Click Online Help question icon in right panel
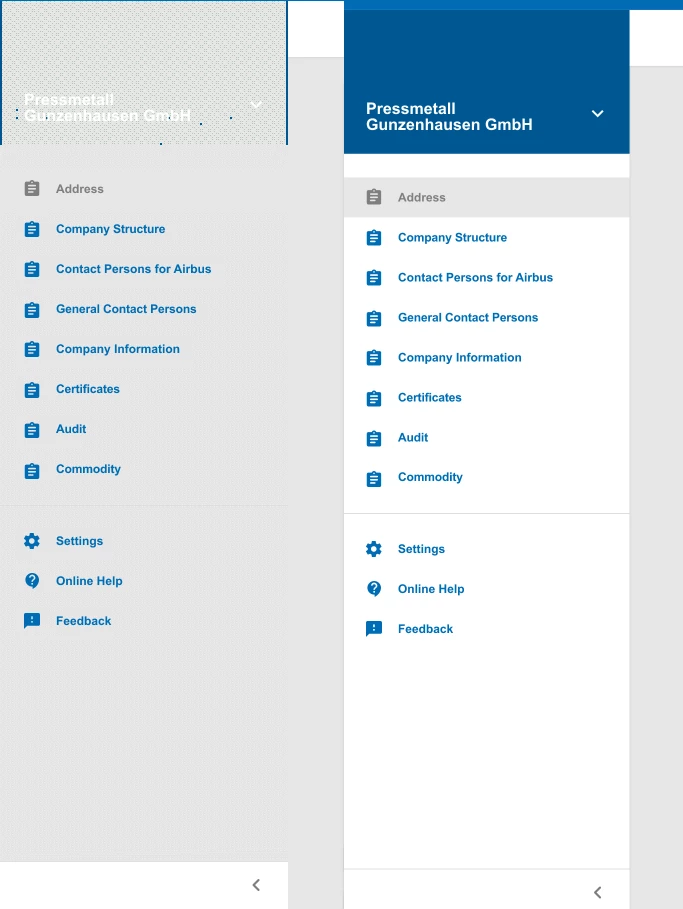This screenshot has width=683, height=909. pyautogui.click(x=374, y=589)
